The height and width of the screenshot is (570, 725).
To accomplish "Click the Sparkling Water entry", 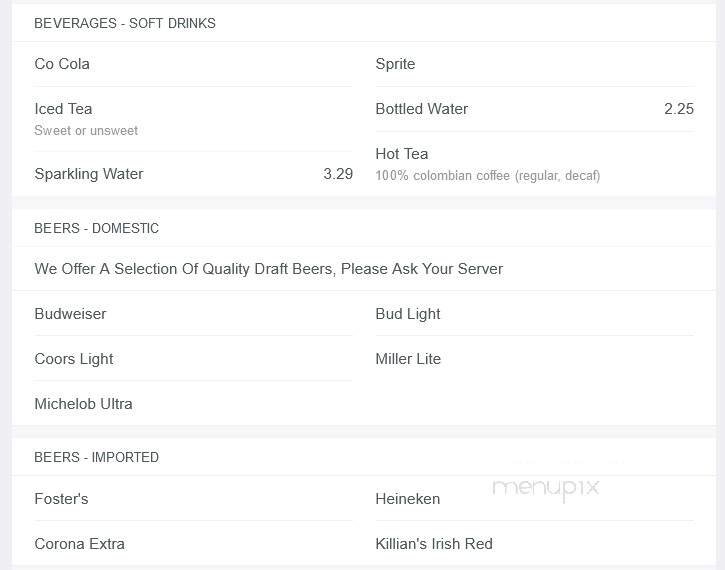I will [89, 174].
